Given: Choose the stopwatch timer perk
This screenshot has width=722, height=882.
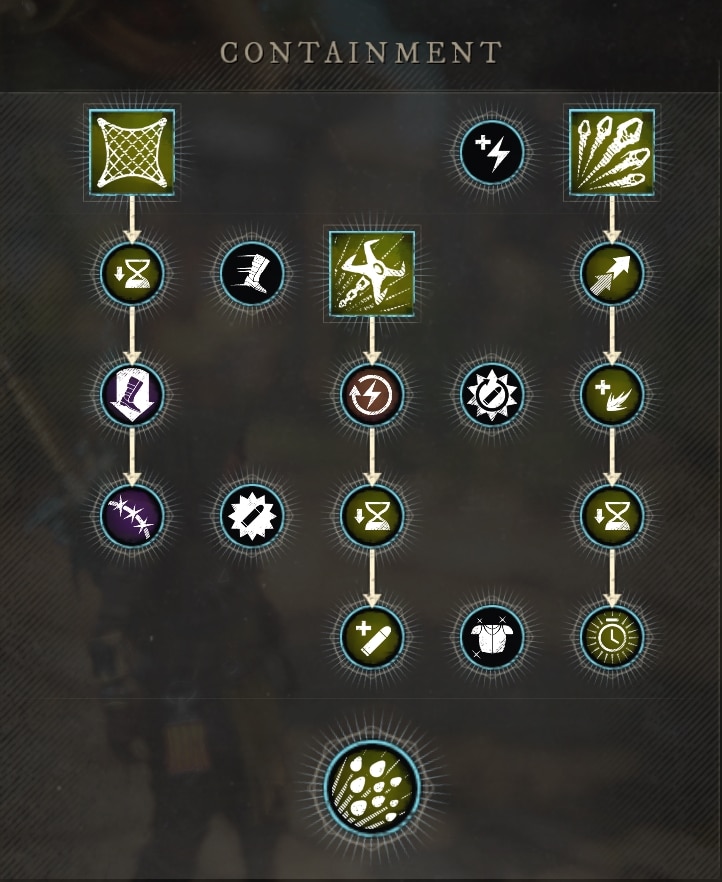Looking at the screenshot, I should 612,637.
